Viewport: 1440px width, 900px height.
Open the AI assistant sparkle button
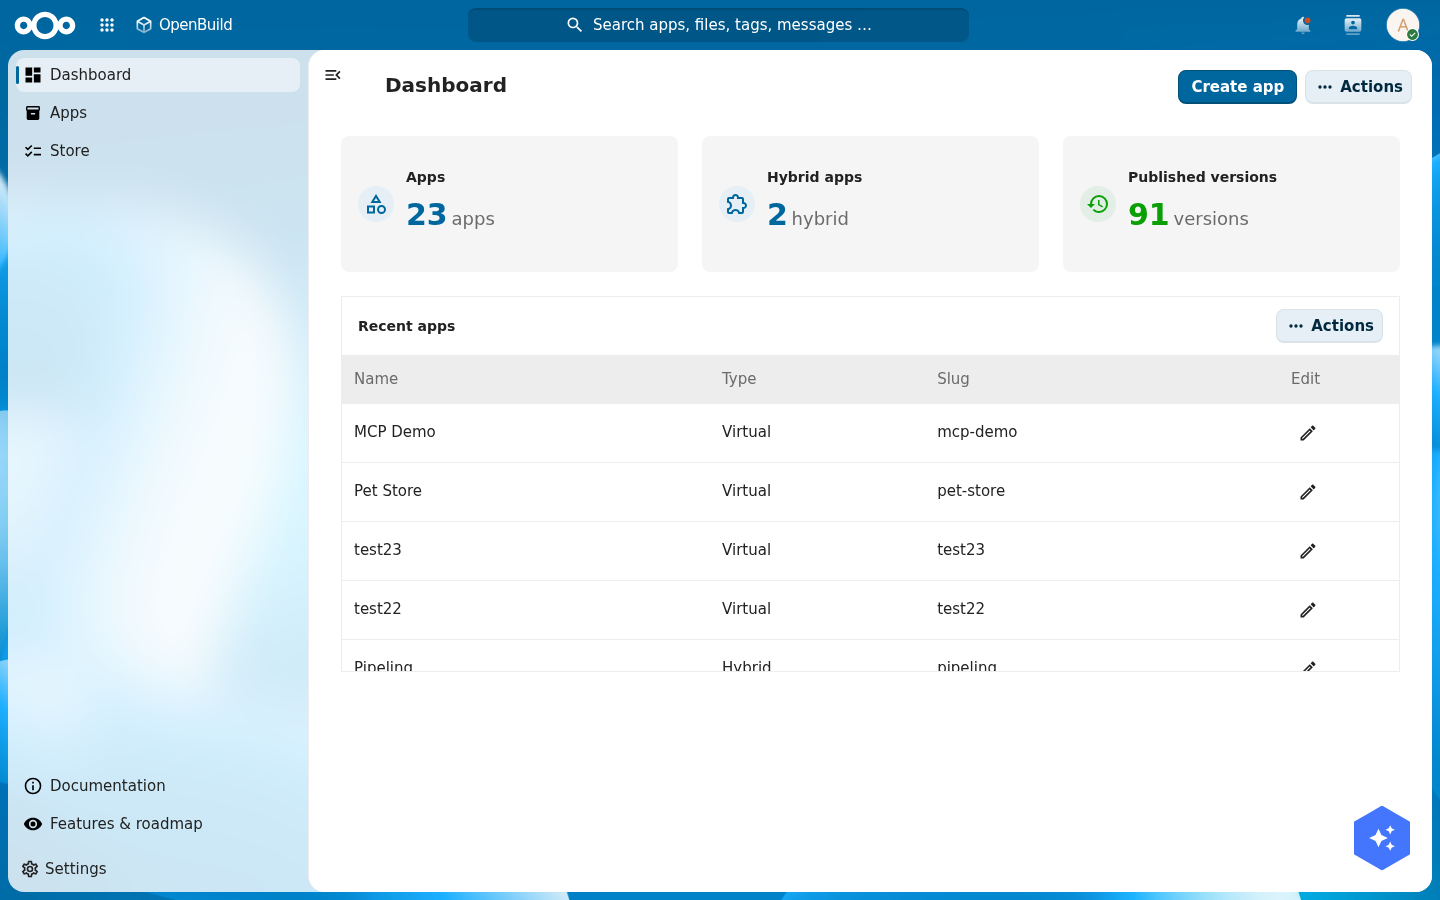tap(1382, 838)
